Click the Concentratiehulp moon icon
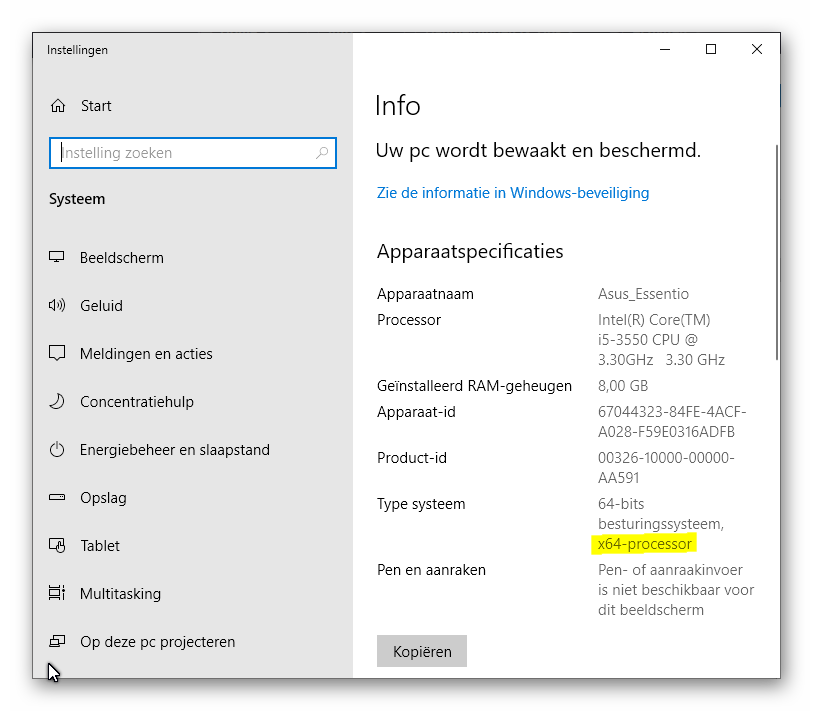Screen dimensions: 813x711 (x=57, y=401)
